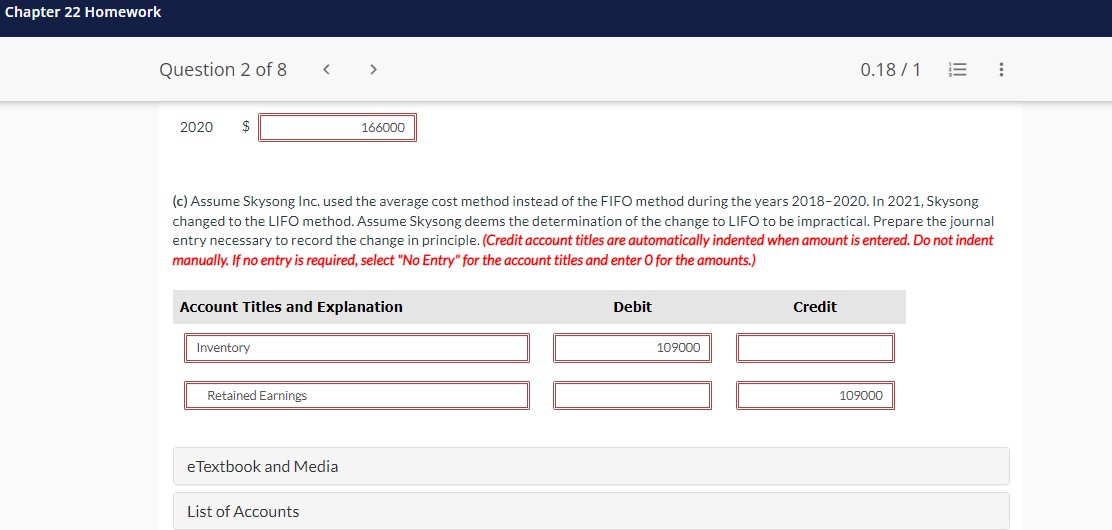
Task: Click the 2020 amount field showing 166000
Action: click(x=337, y=128)
